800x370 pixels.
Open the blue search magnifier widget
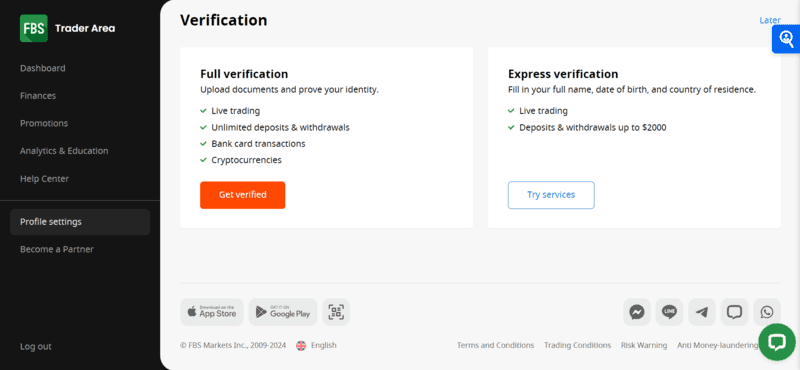pyautogui.click(x=786, y=39)
